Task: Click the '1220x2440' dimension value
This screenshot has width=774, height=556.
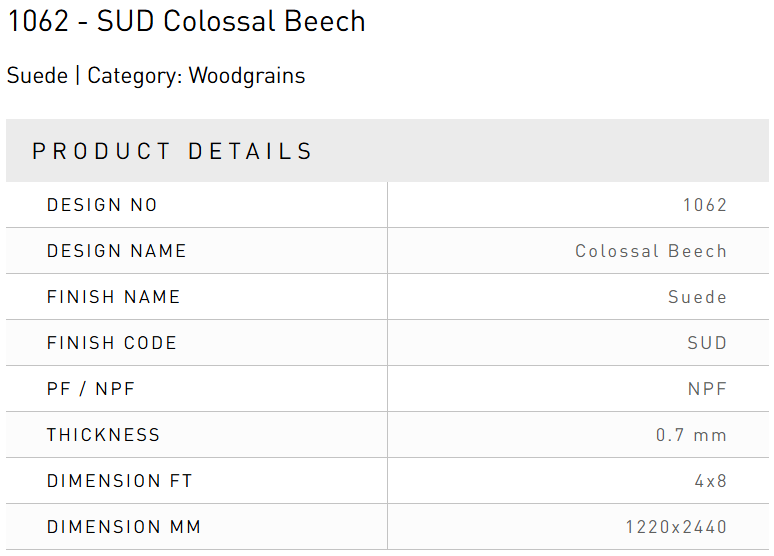Action: click(x=676, y=527)
